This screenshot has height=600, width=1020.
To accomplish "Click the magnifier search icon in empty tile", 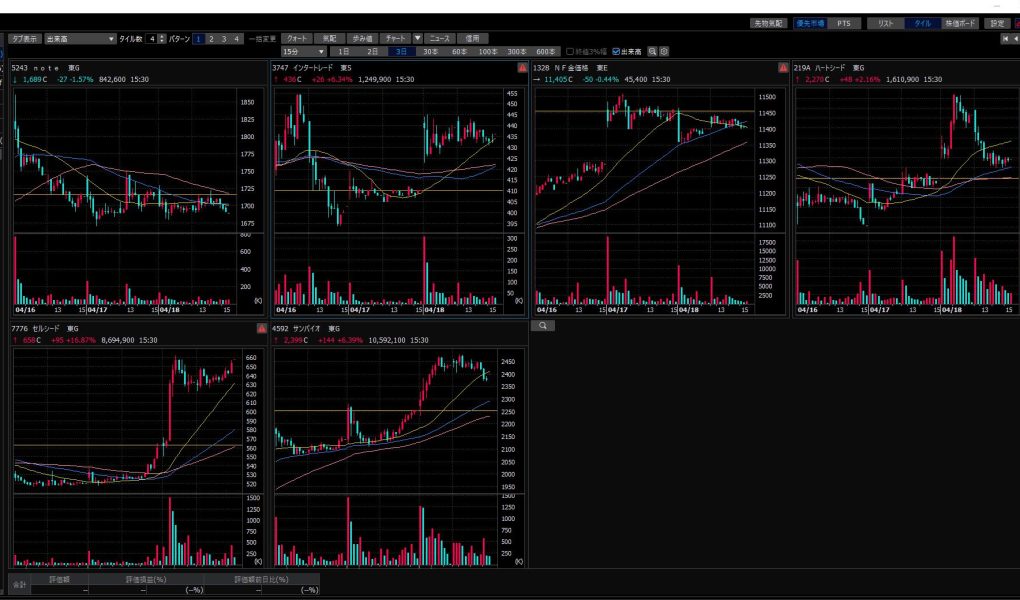I will (x=542, y=326).
